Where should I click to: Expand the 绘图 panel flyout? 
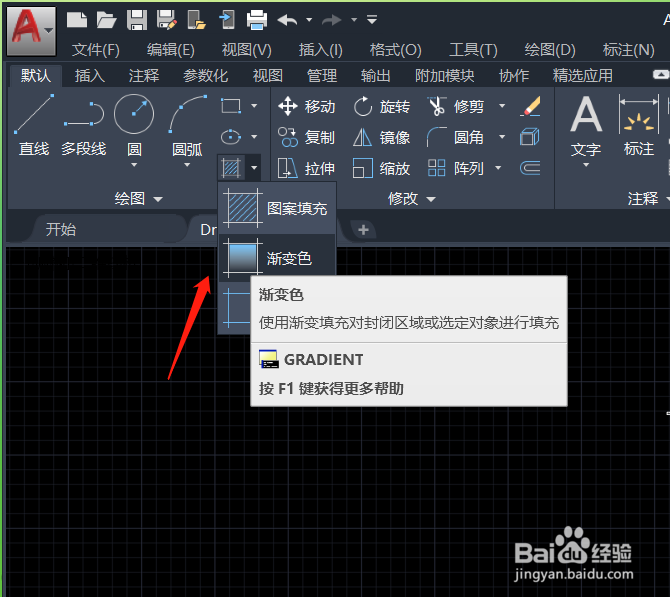[138, 199]
